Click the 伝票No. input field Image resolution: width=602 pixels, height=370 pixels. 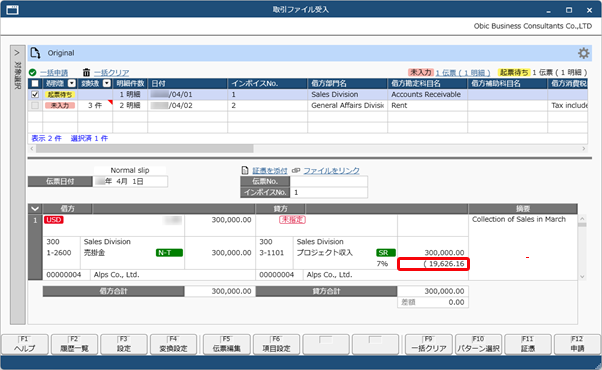(329, 181)
